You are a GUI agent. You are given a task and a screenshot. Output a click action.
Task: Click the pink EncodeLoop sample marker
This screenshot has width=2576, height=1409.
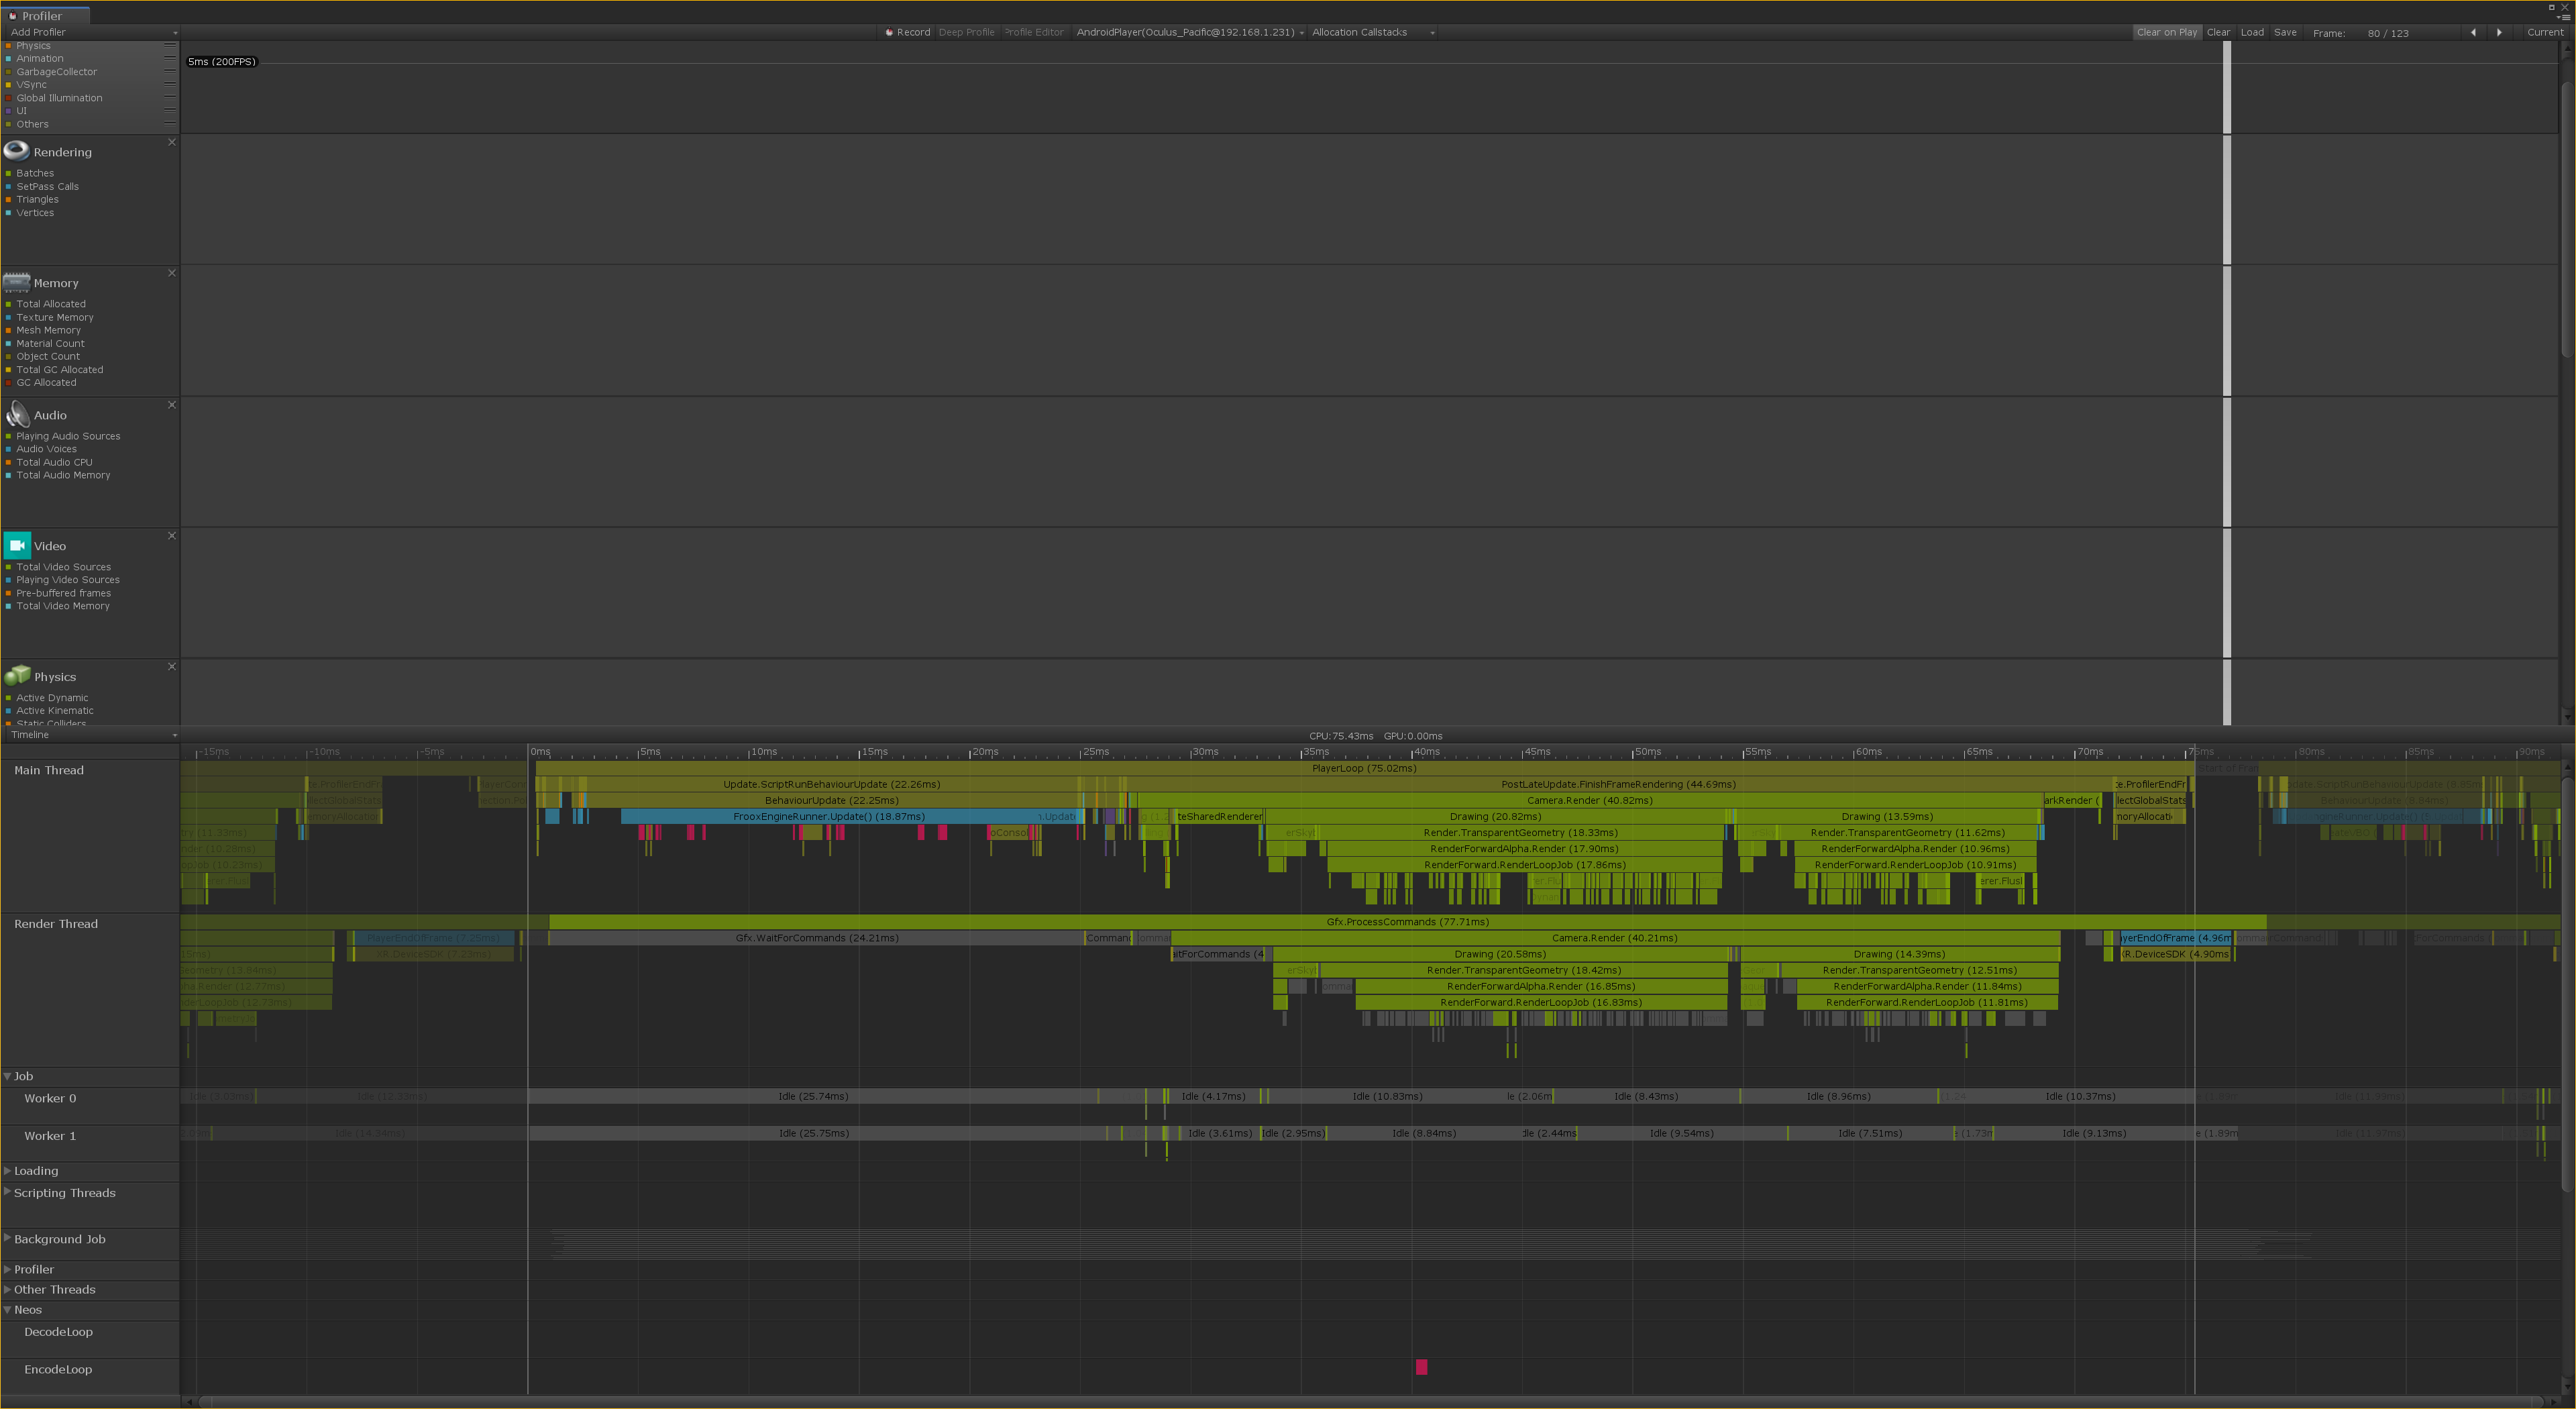tap(1421, 1367)
